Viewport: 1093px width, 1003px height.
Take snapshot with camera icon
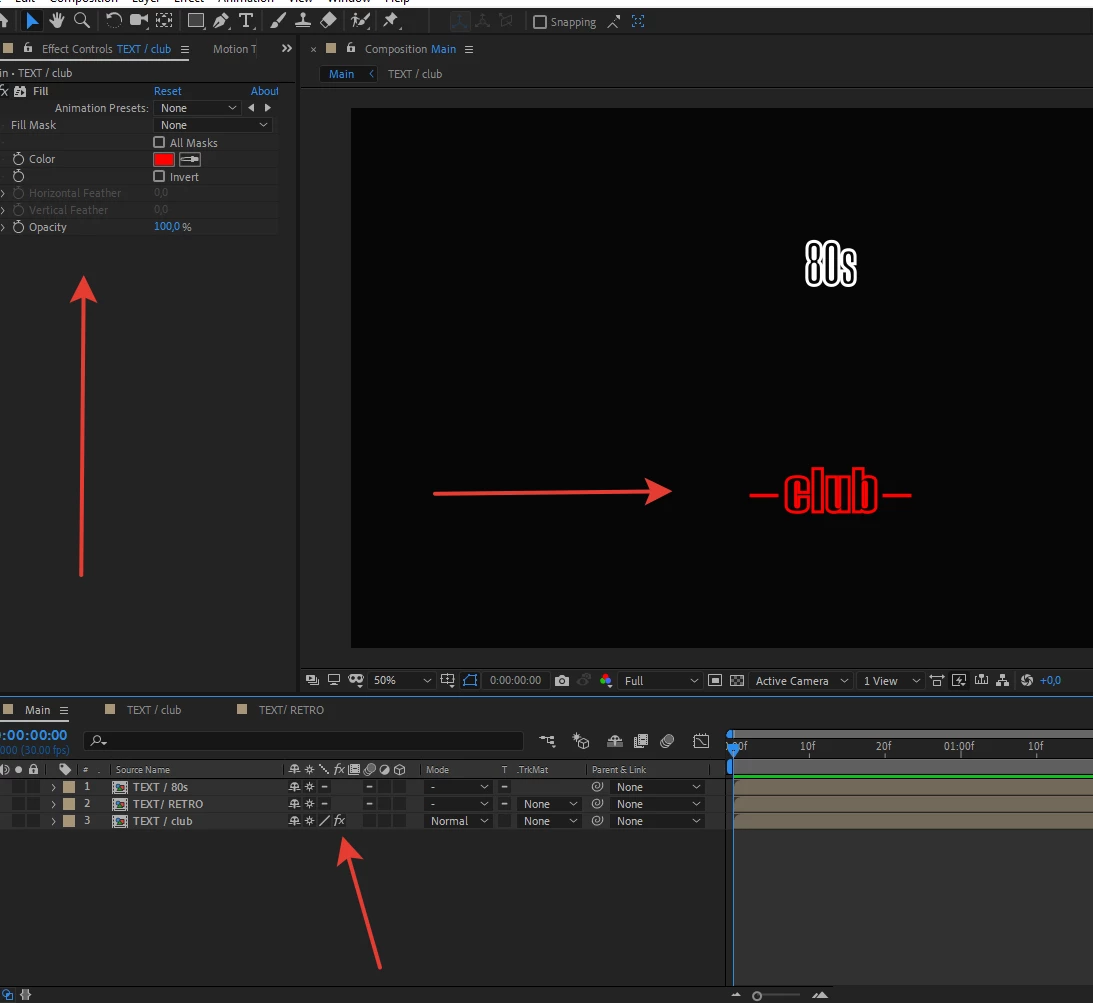pos(562,681)
